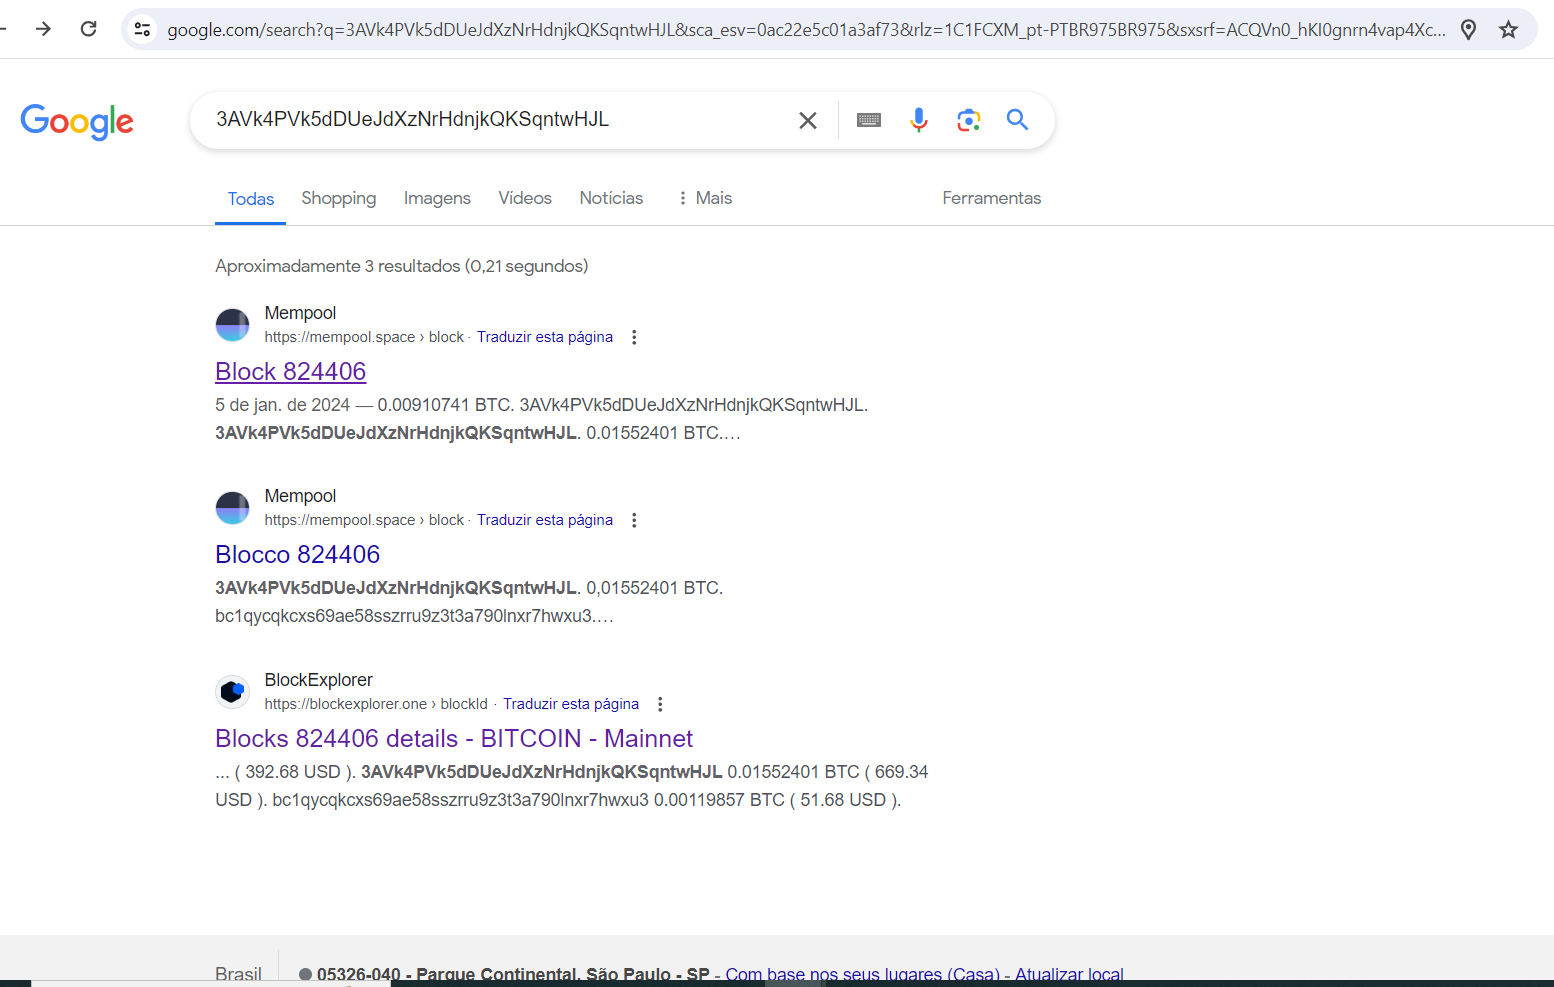Click the mempool.space URL breadcrumb above Blocco 824406
Screen dimensions: 1554x987
(x=364, y=520)
